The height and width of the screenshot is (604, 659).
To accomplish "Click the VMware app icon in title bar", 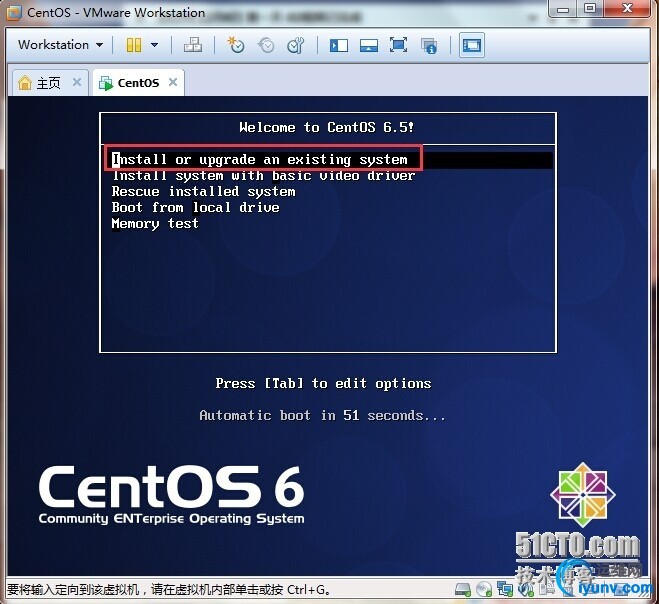I will pyautogui.click(x=14, y=12).
